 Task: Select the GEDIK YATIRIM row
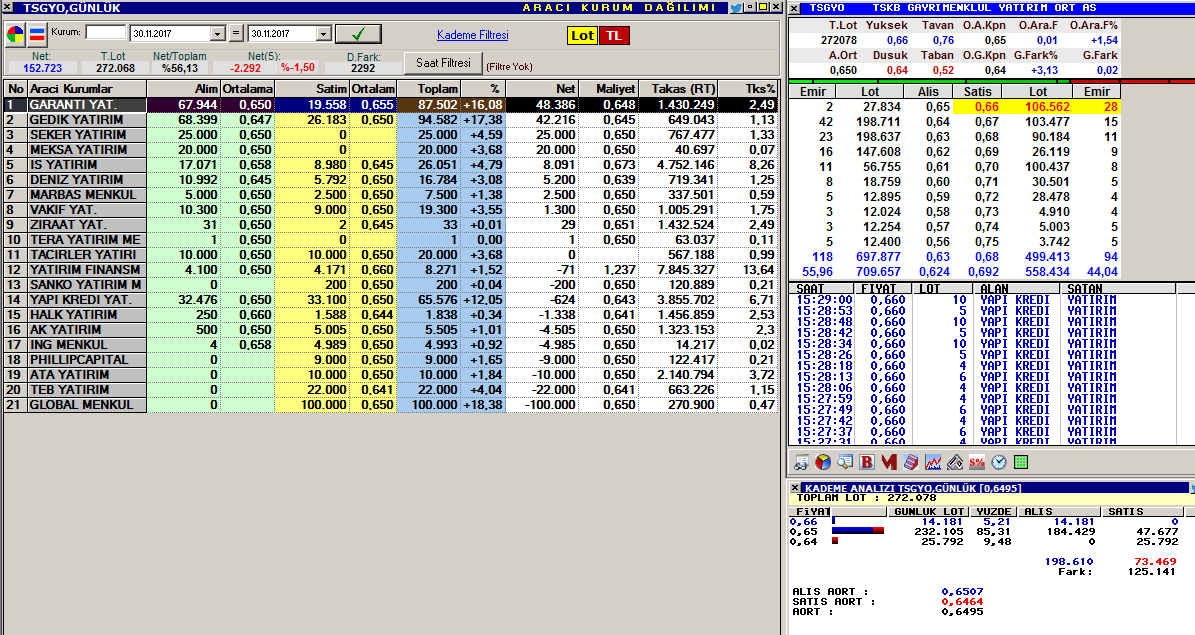(390, 120)
